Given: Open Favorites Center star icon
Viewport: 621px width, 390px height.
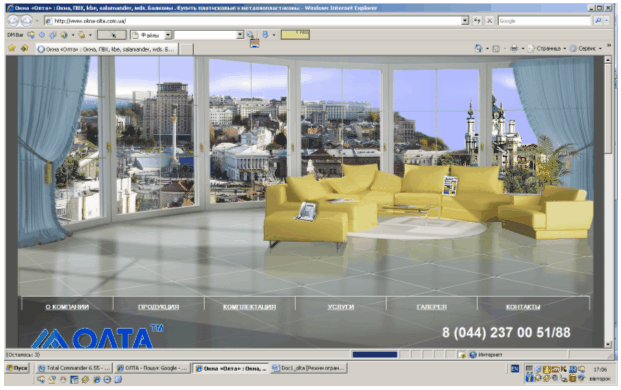Looking at the screenshot, I should click(12, 48).
